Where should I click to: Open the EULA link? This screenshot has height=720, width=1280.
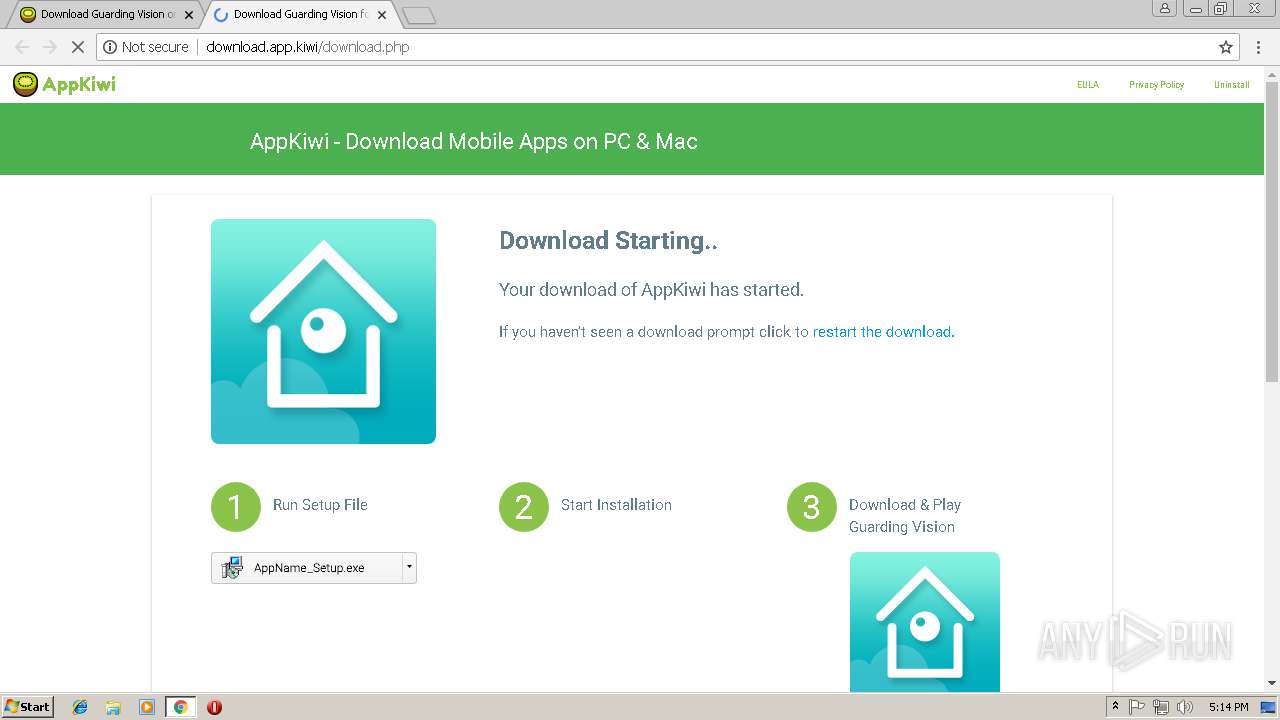point(1088,85)
